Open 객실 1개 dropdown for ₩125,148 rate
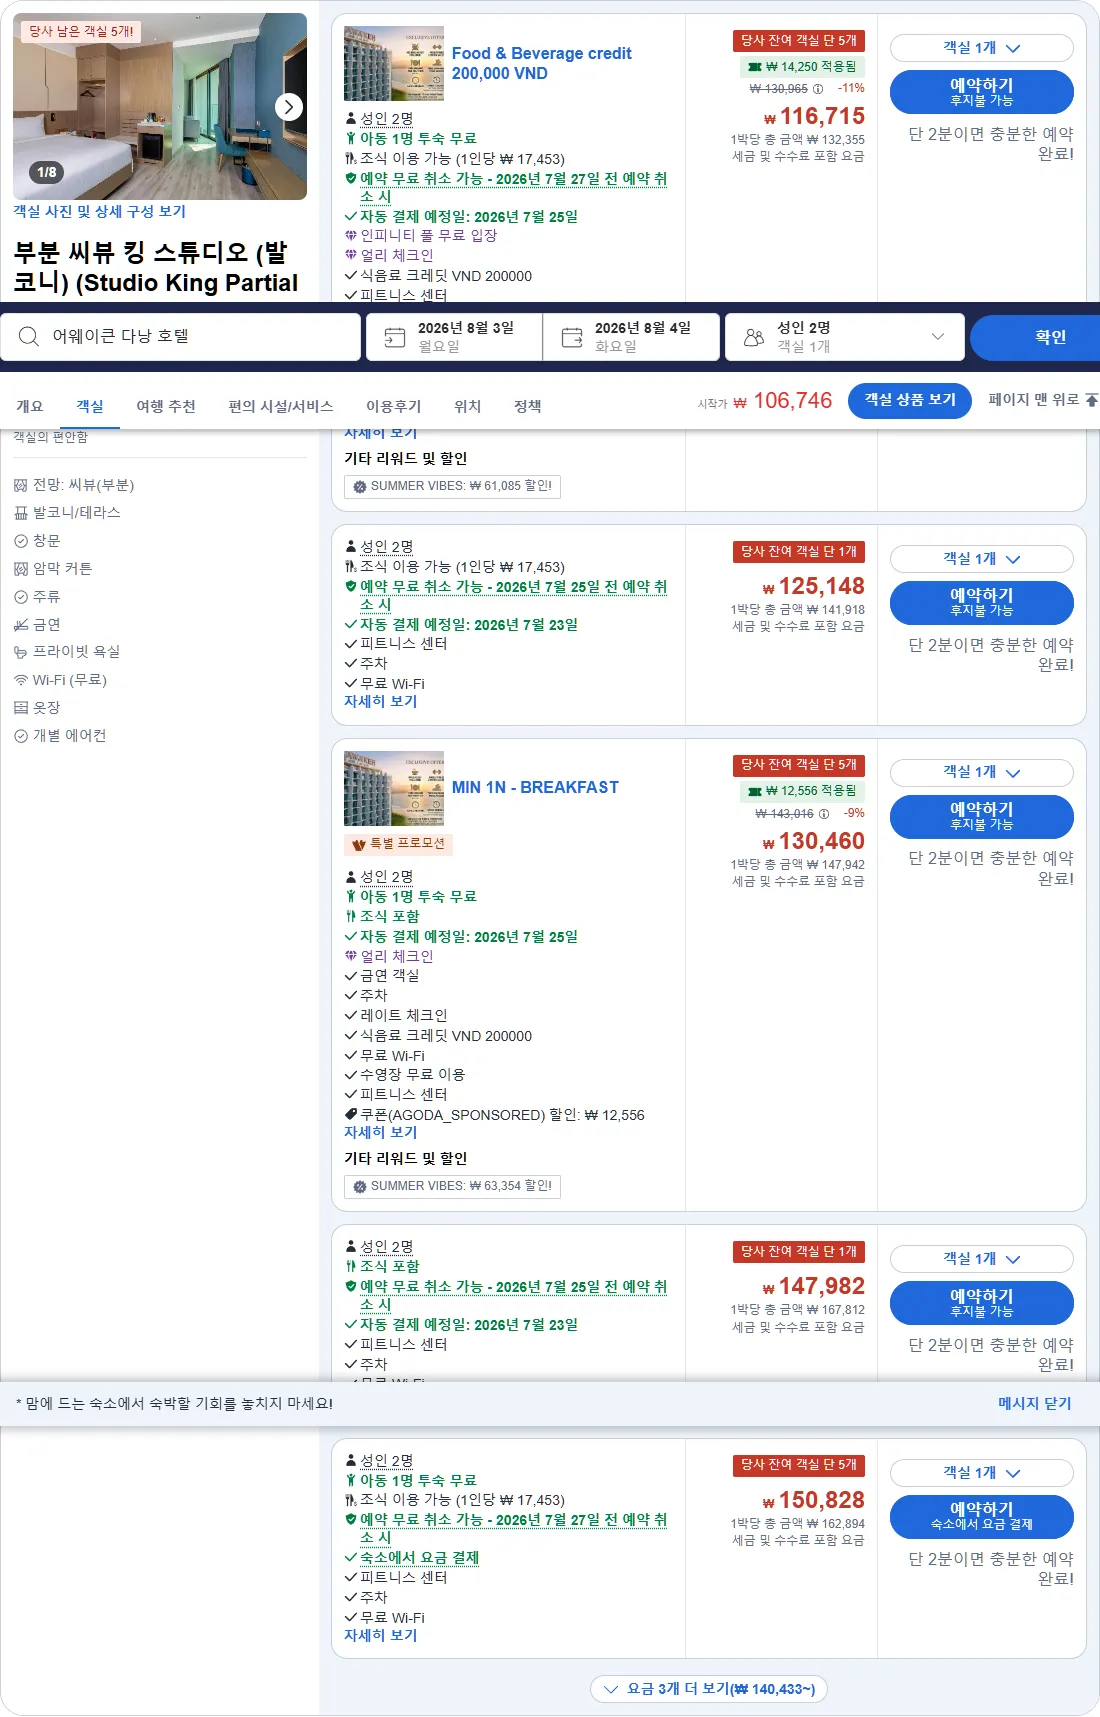This screenshot has width=1100, height=1717. pyautogui.click(x=981, y=559)
